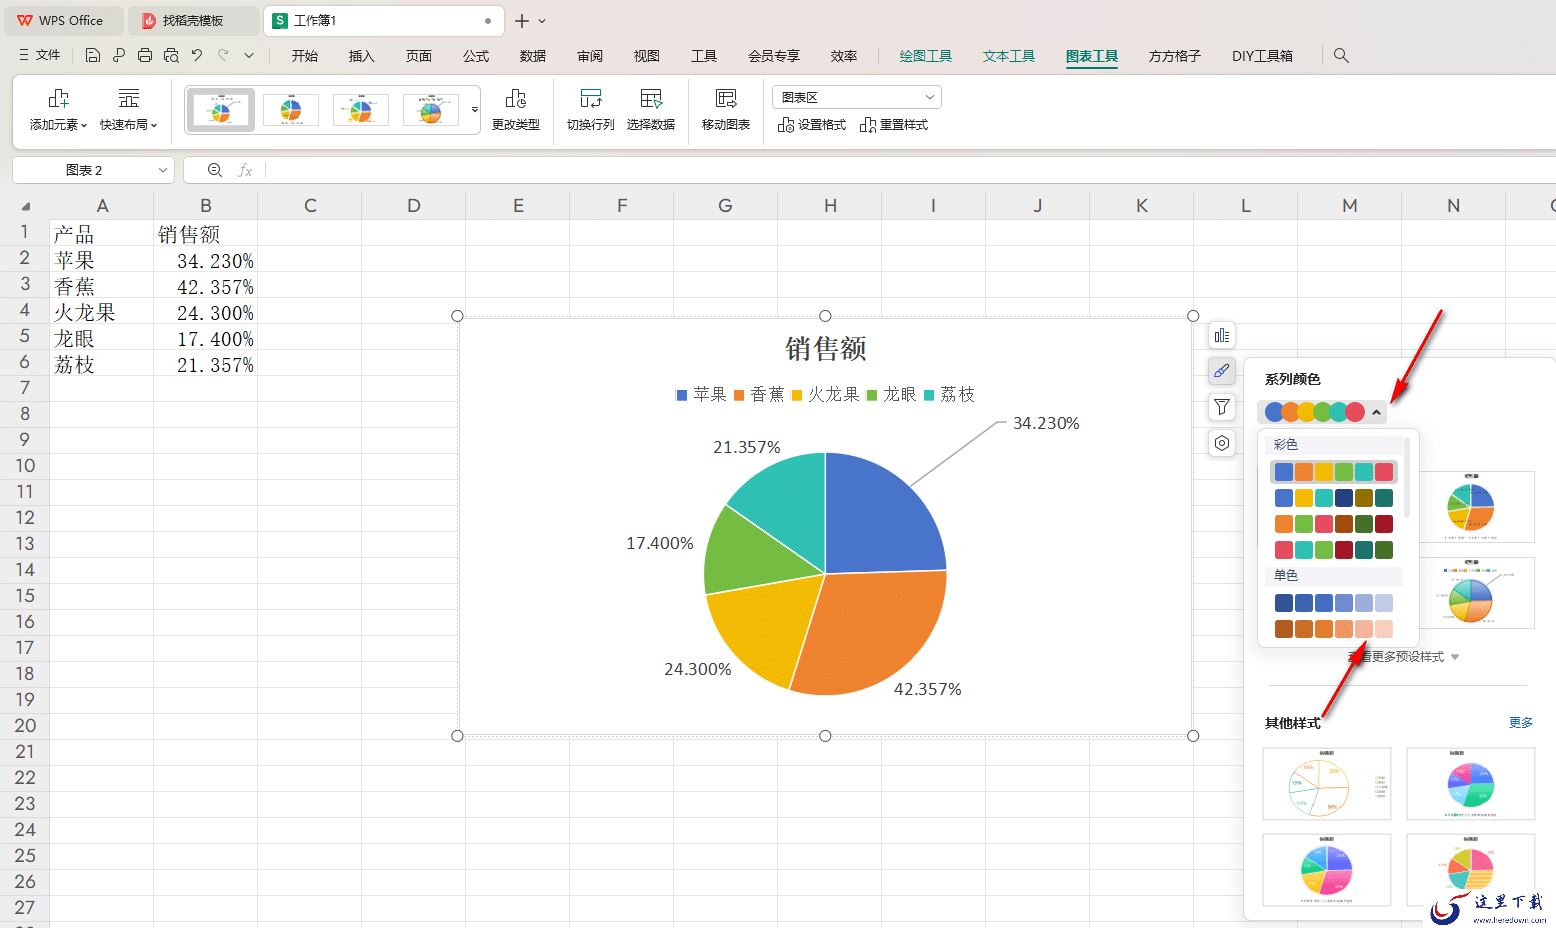1556x928 pixels.
Task: Open the DIY工具箱 tab
Action: tap(1262, 56)
